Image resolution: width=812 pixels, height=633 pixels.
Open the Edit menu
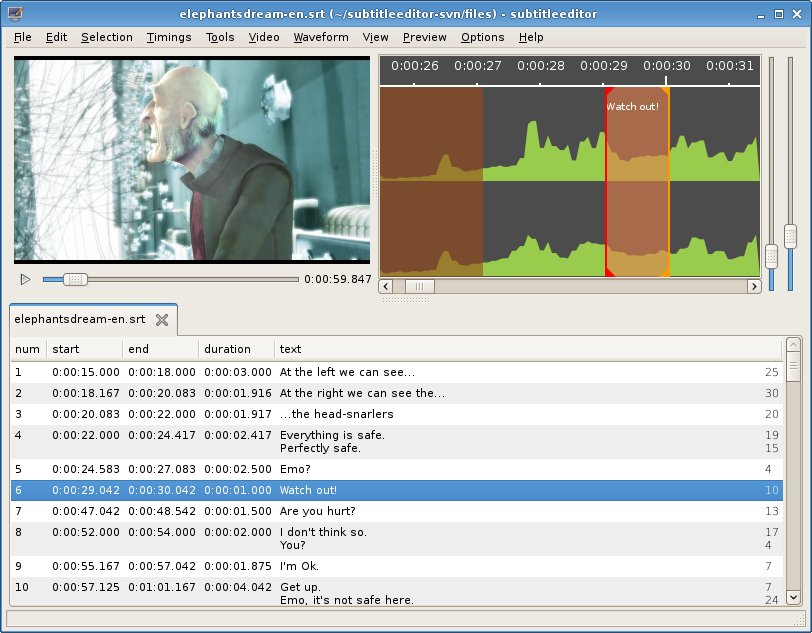point(56,37)
